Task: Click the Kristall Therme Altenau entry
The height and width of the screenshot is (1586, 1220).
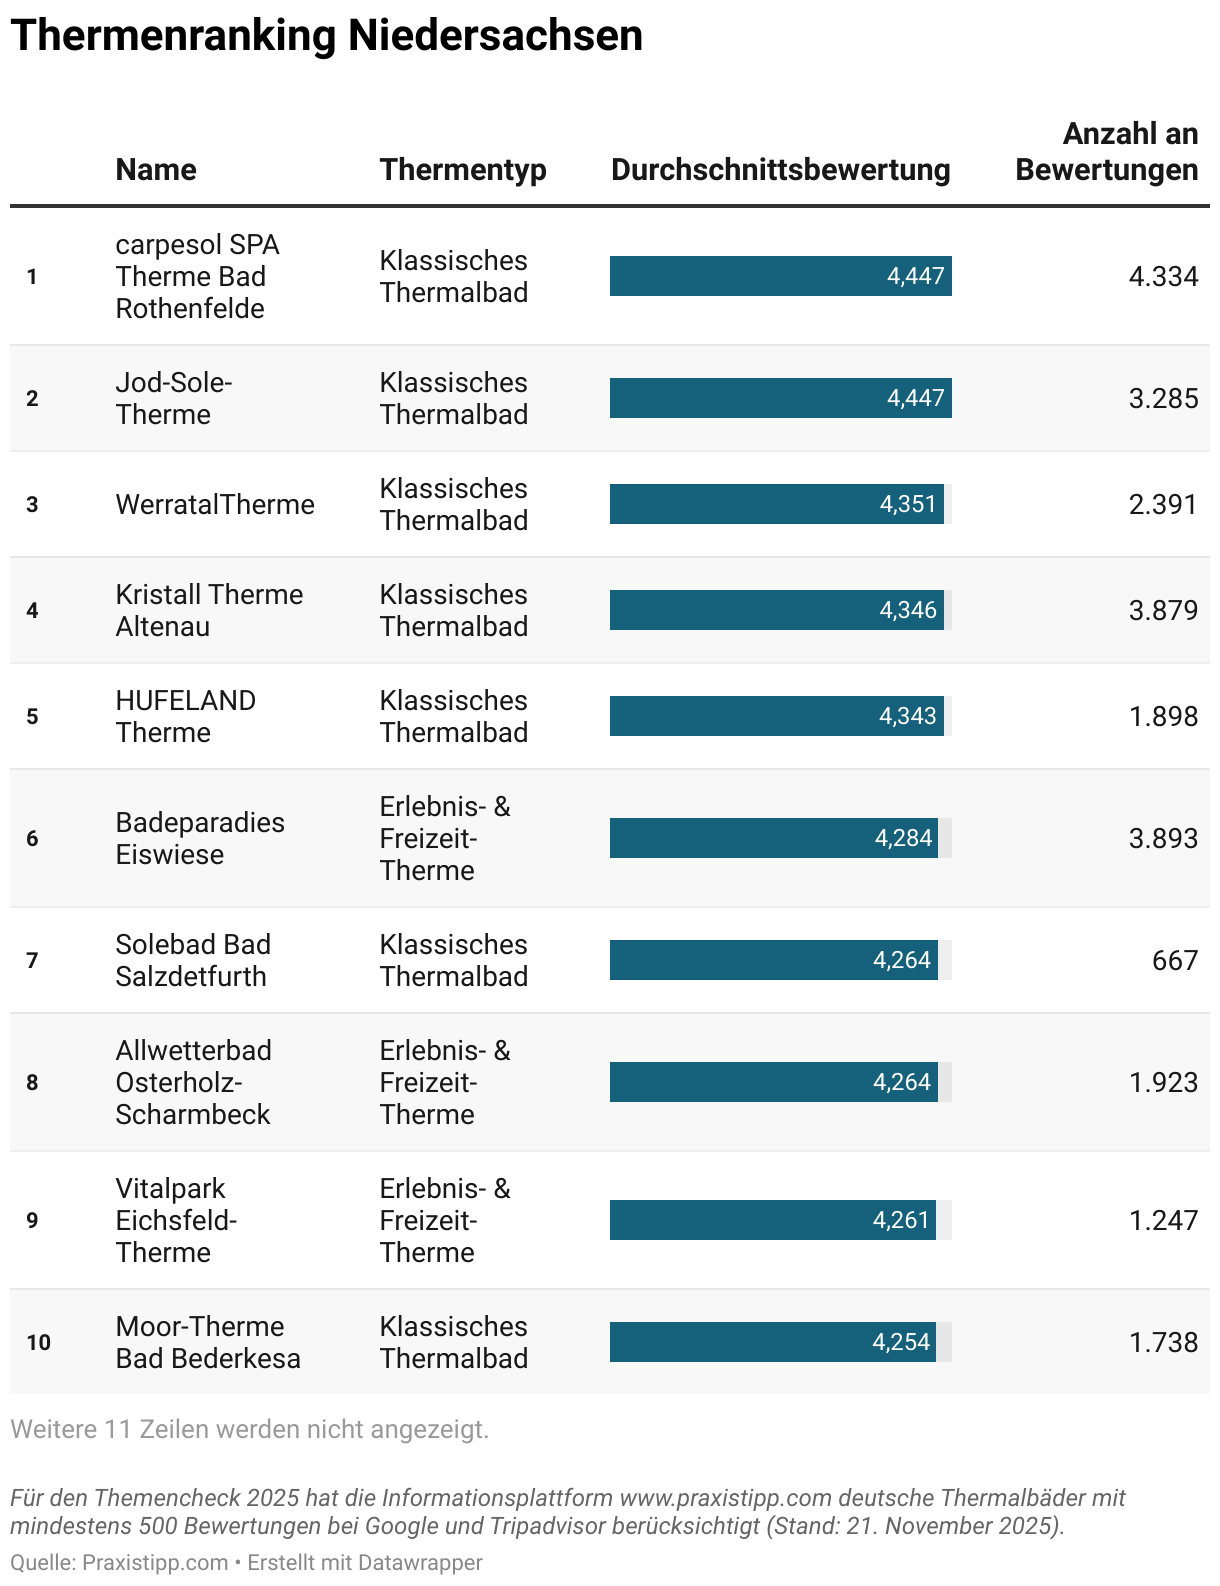Action: click(x=209, y=610)
